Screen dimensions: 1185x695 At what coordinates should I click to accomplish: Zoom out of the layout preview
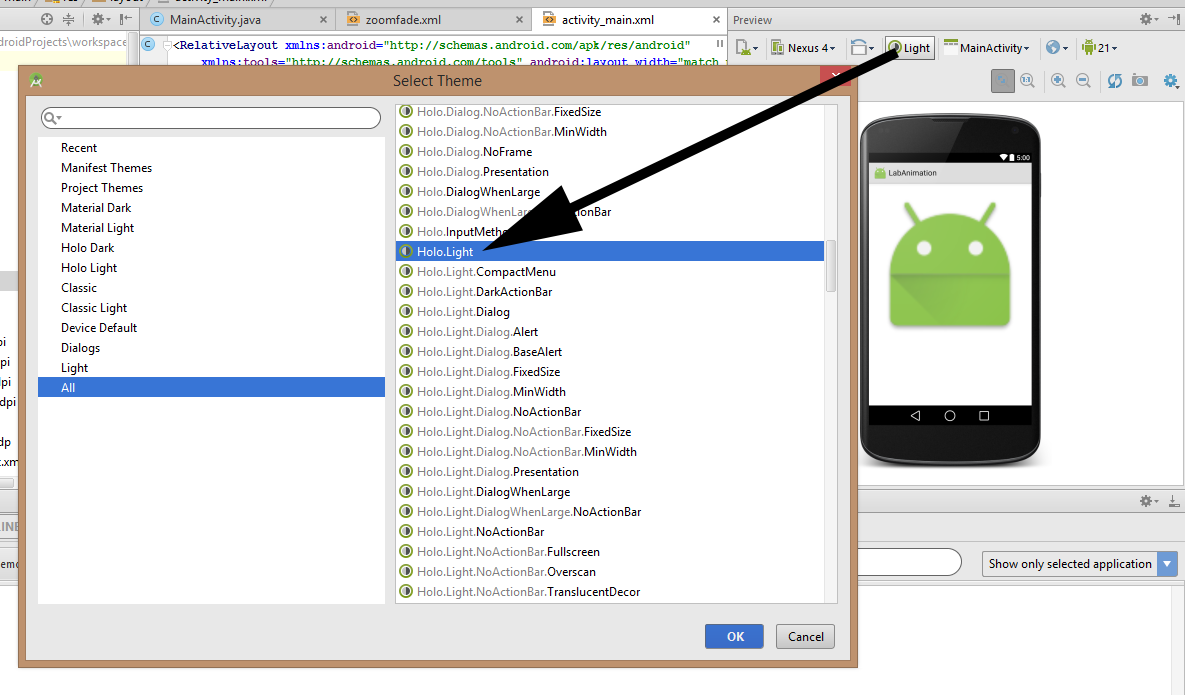coord(1083,81)
